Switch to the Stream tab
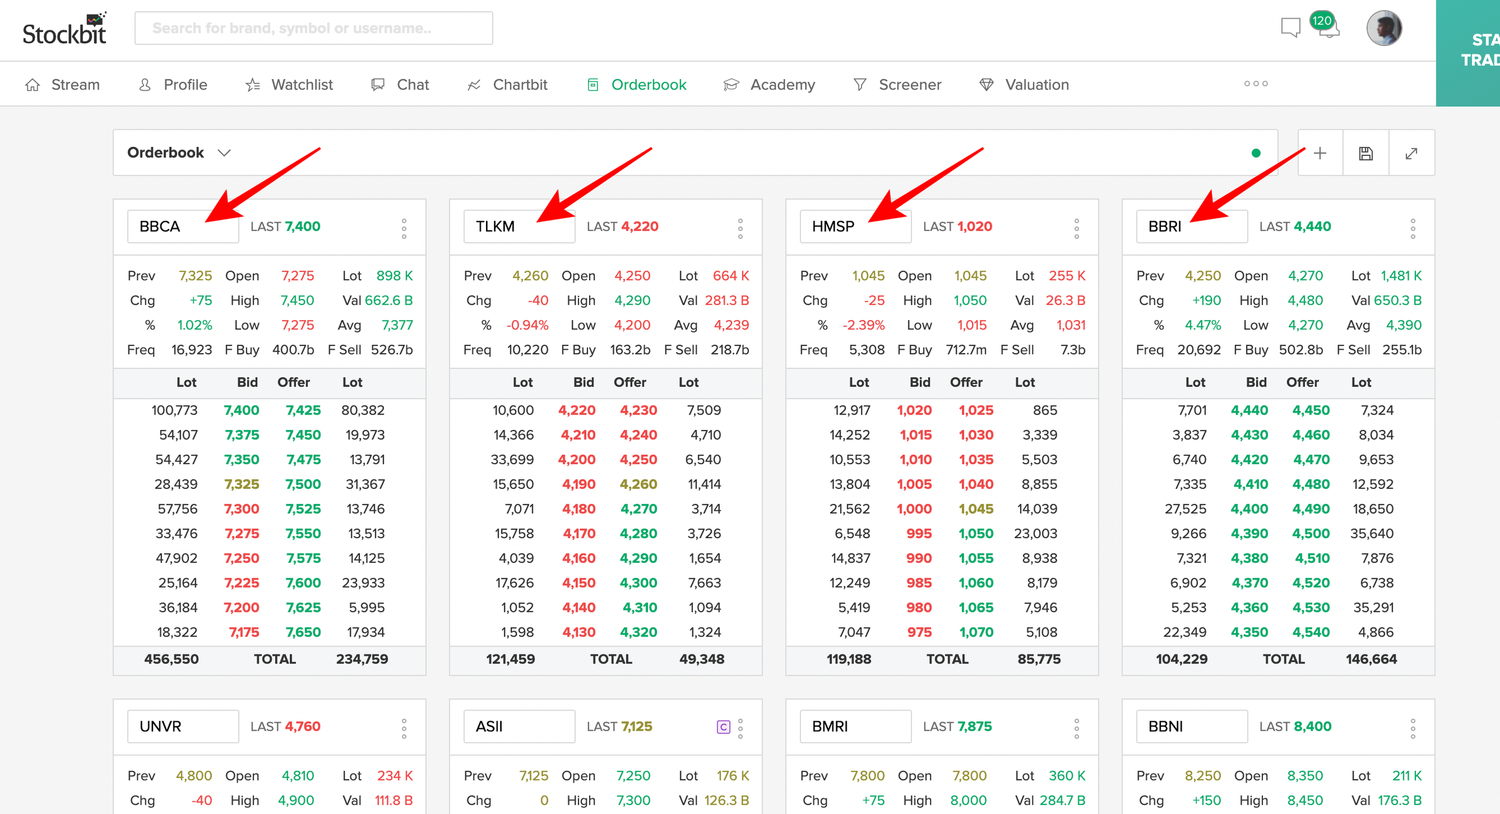 click(x=62, y=84)
